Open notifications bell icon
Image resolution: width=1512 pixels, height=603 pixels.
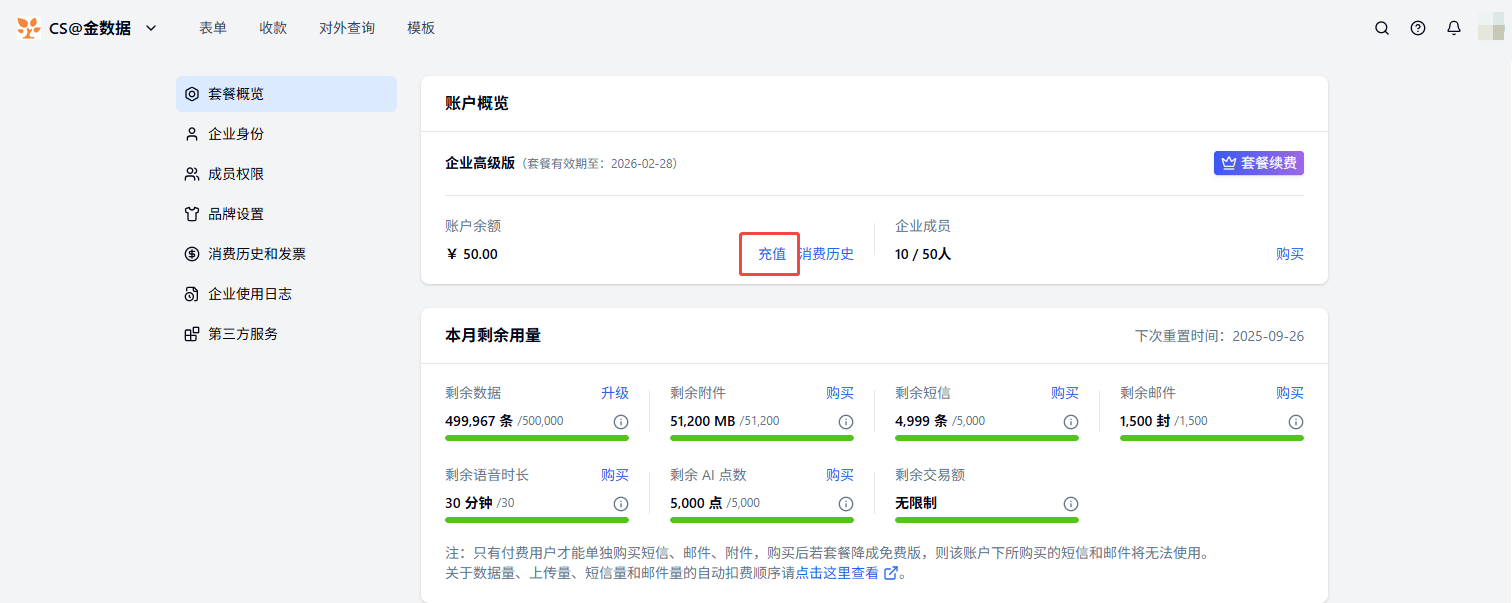pos(1454,28)
